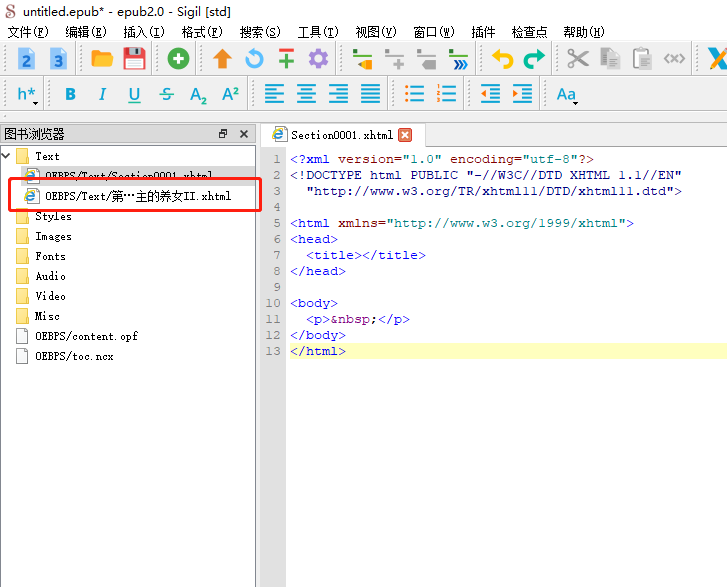The image size is (727, 587).
Task: Center align text
Action: tap(306, 94)
